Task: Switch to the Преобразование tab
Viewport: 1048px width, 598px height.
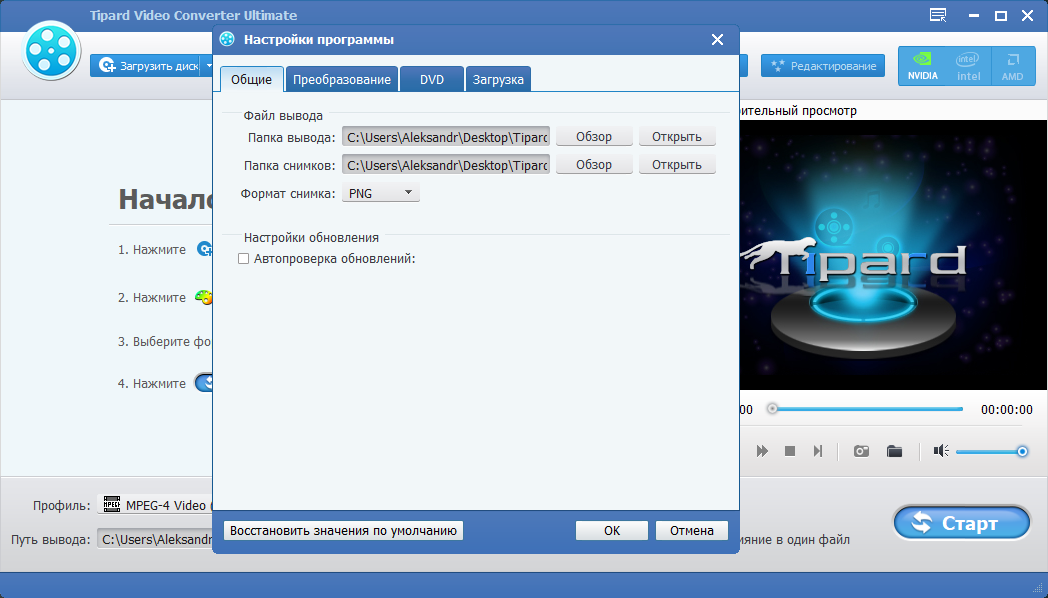Action: (341, 80)
